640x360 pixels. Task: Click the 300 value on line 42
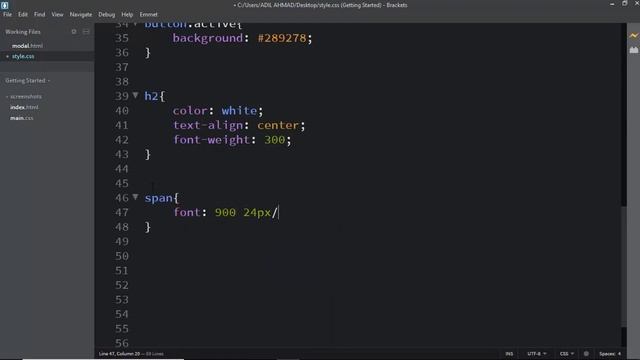click(x=275, y=140)
